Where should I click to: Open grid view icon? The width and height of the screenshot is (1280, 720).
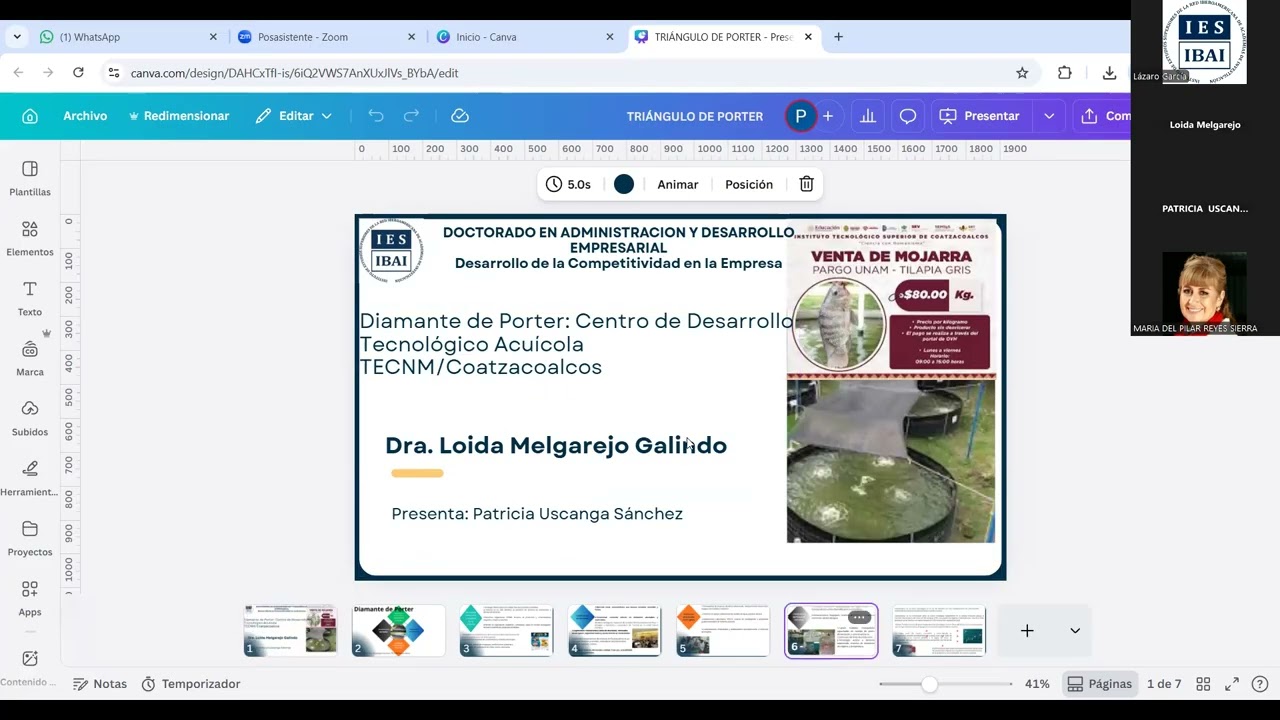[1204, 684]
